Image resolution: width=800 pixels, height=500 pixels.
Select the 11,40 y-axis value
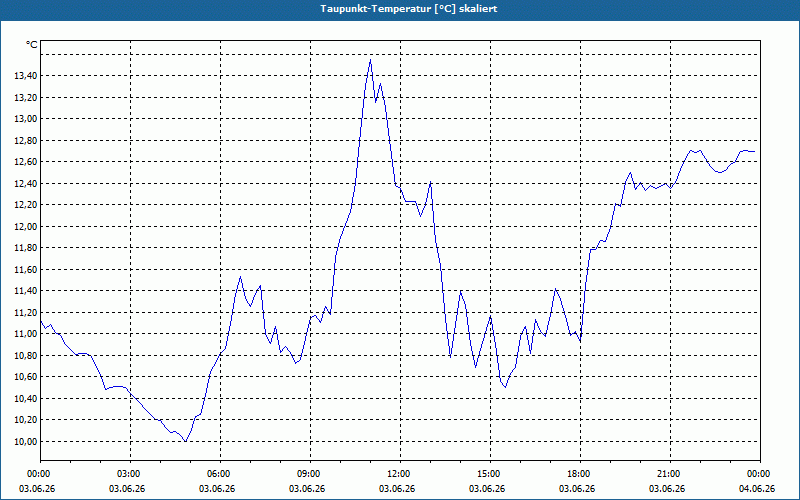click(26, 291)
